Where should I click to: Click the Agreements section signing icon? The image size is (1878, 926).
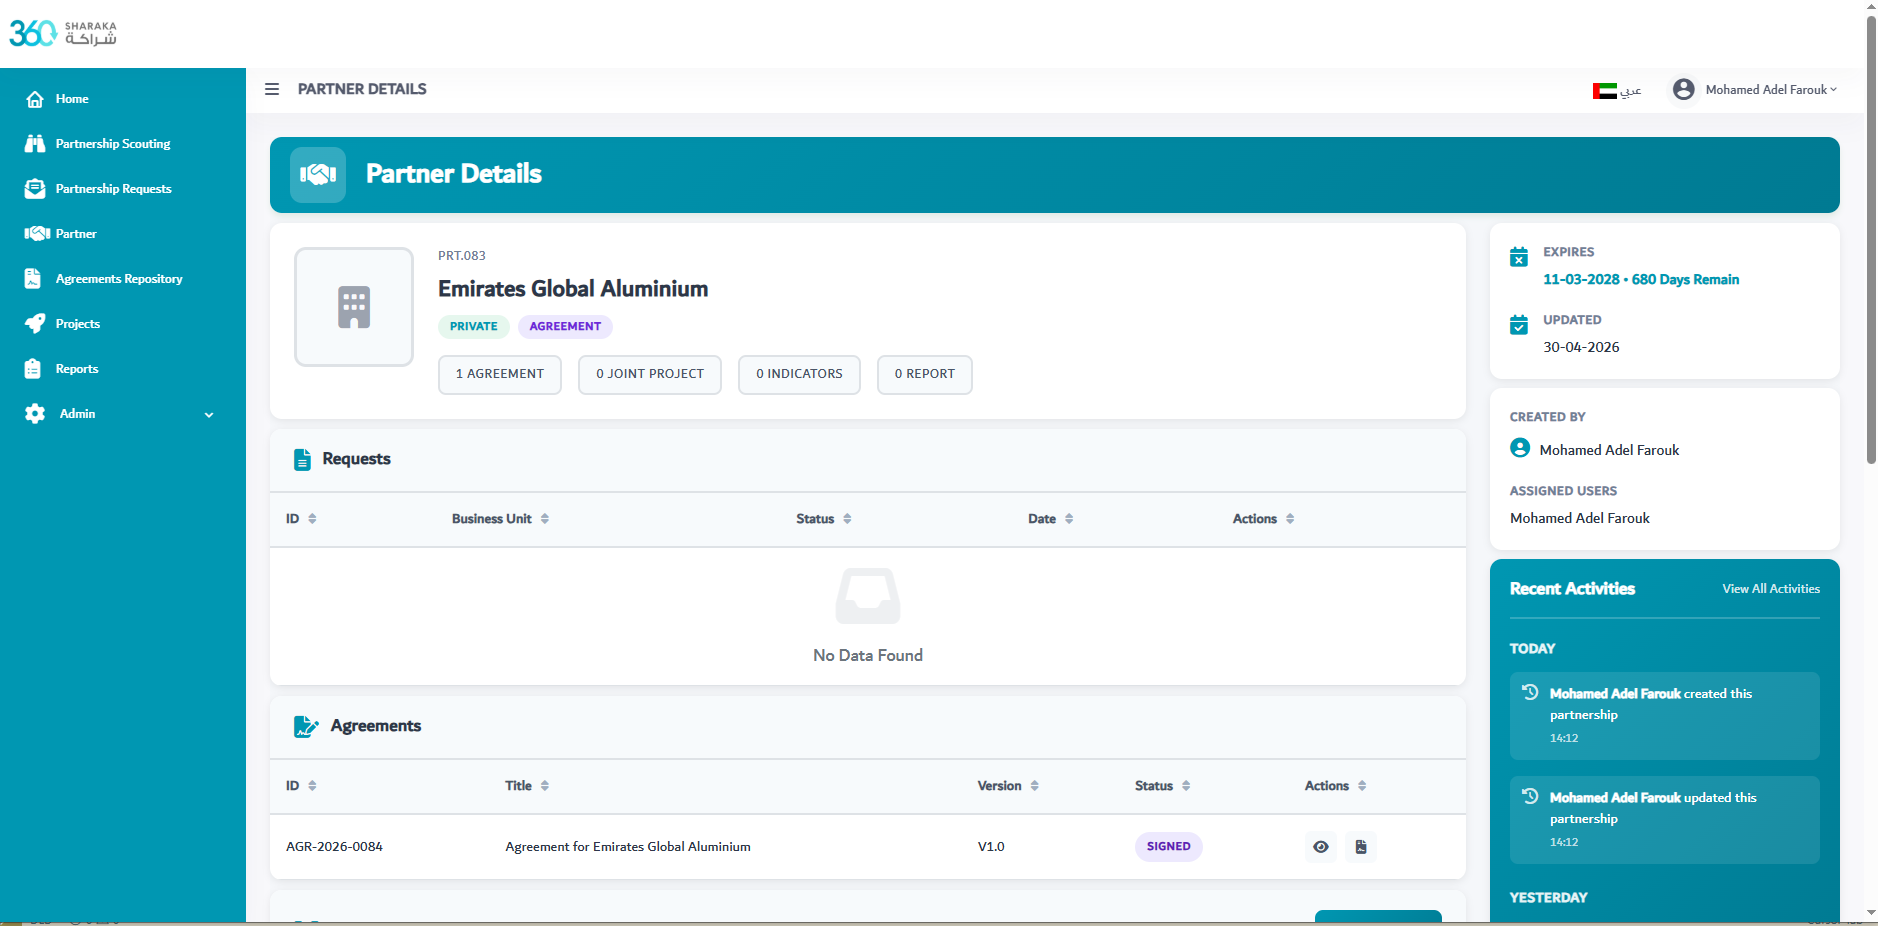pos(306,727)
